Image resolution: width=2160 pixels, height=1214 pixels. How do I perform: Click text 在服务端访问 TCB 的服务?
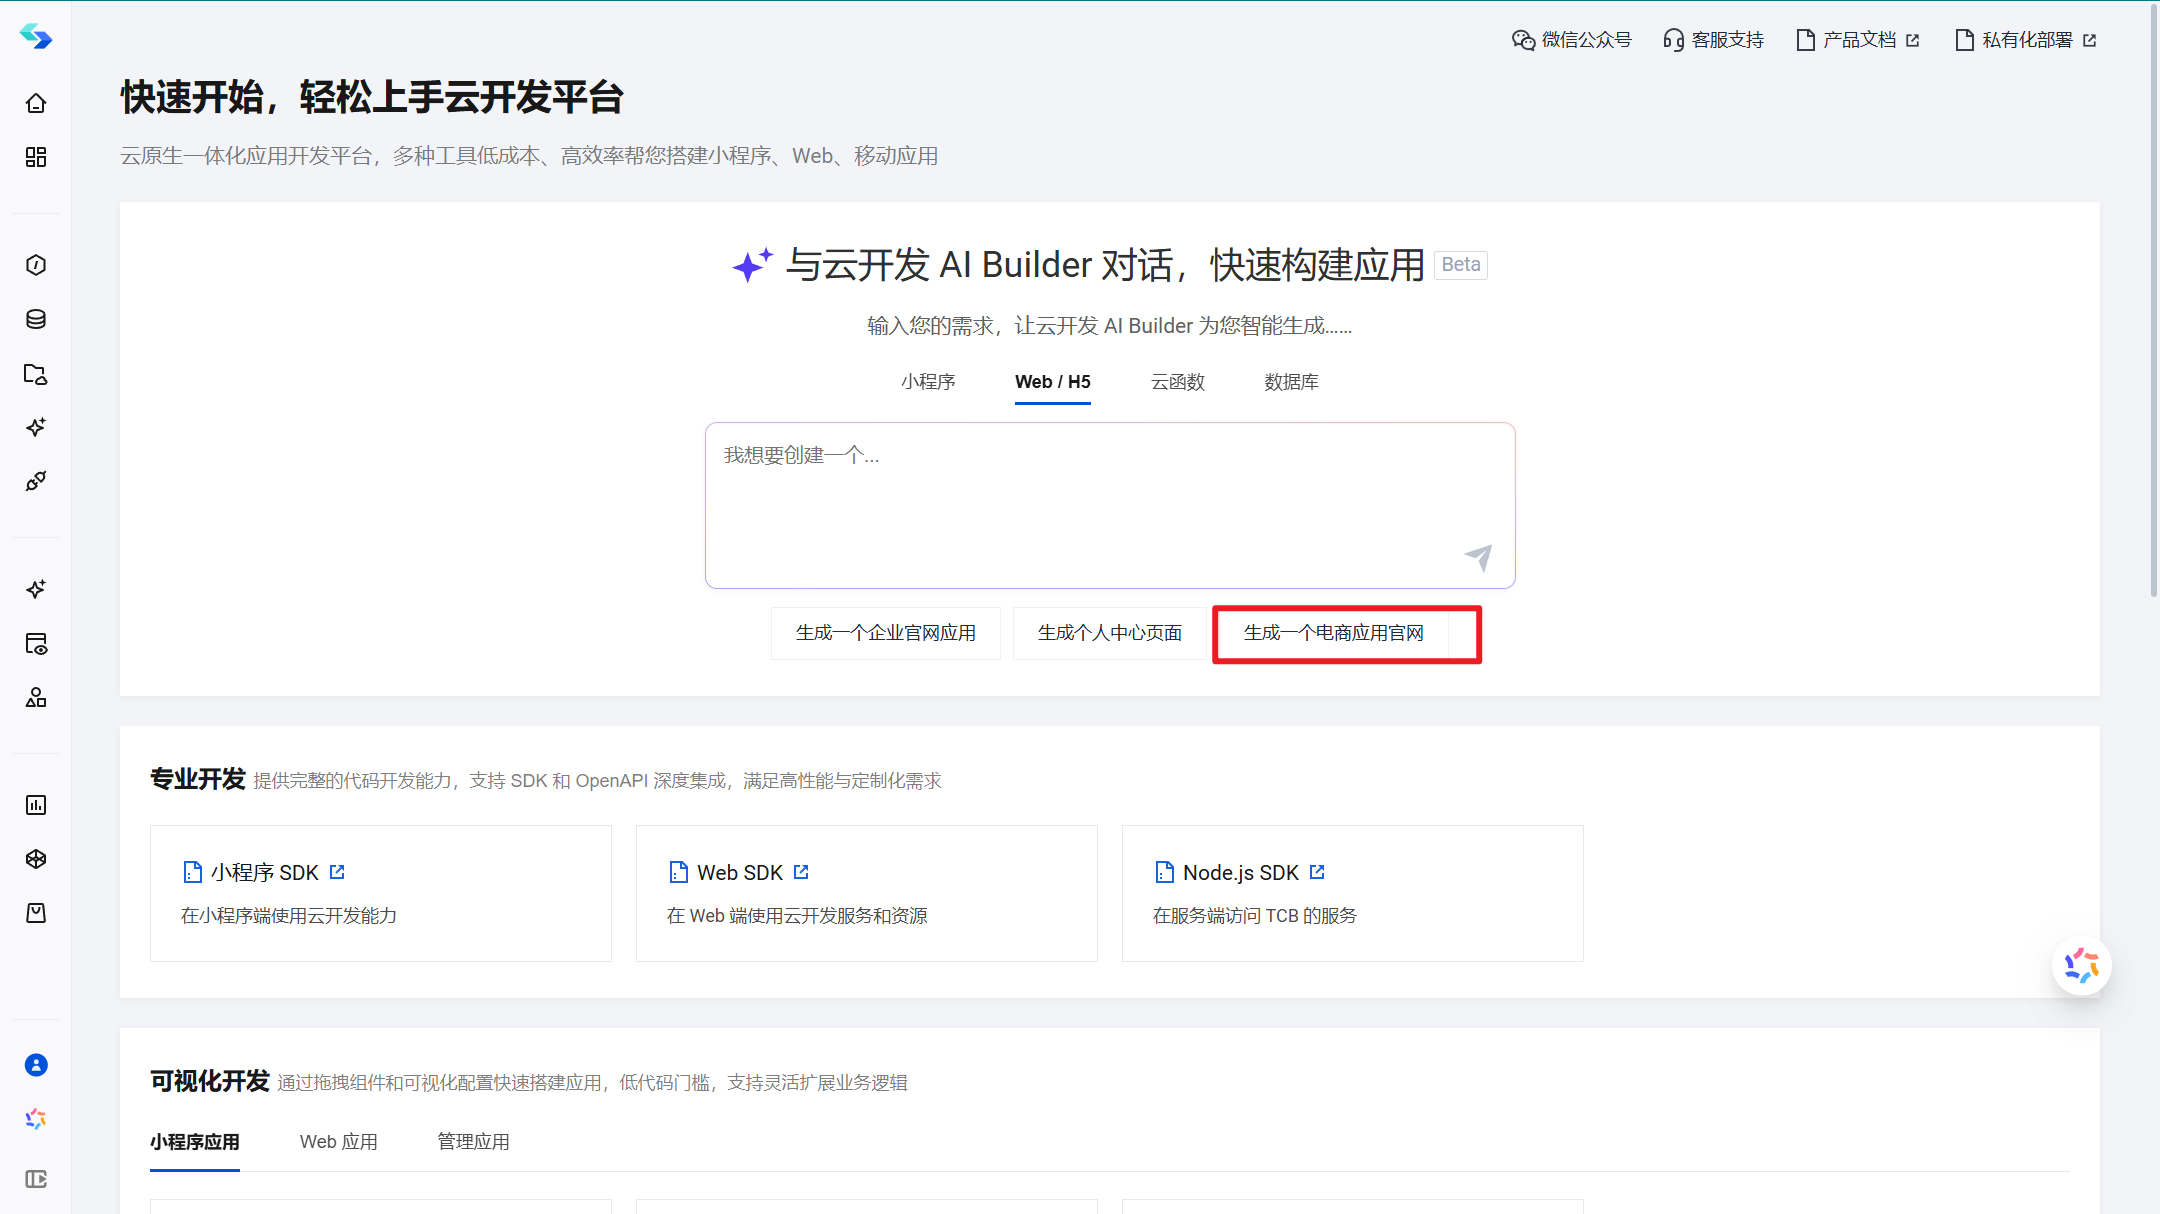(x=1255, y=916)
